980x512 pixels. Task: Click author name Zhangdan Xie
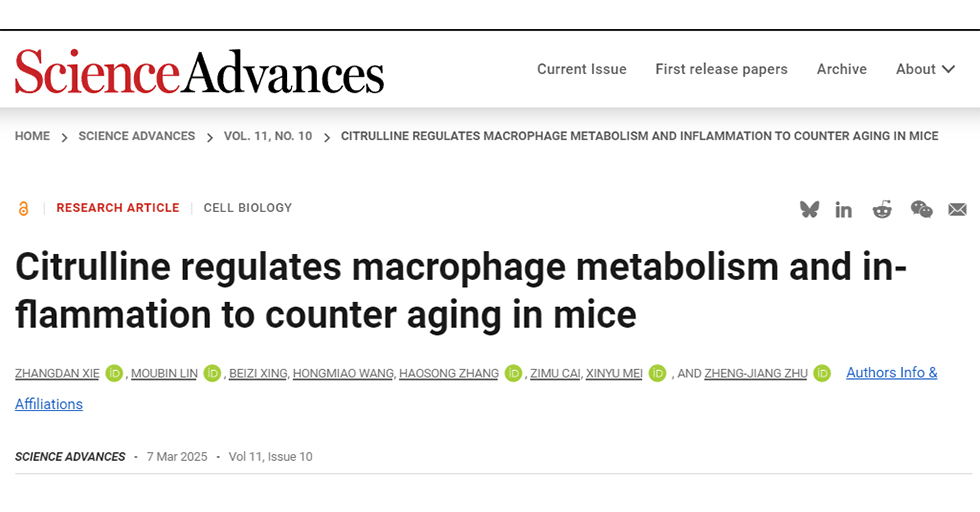pos(56,374)
